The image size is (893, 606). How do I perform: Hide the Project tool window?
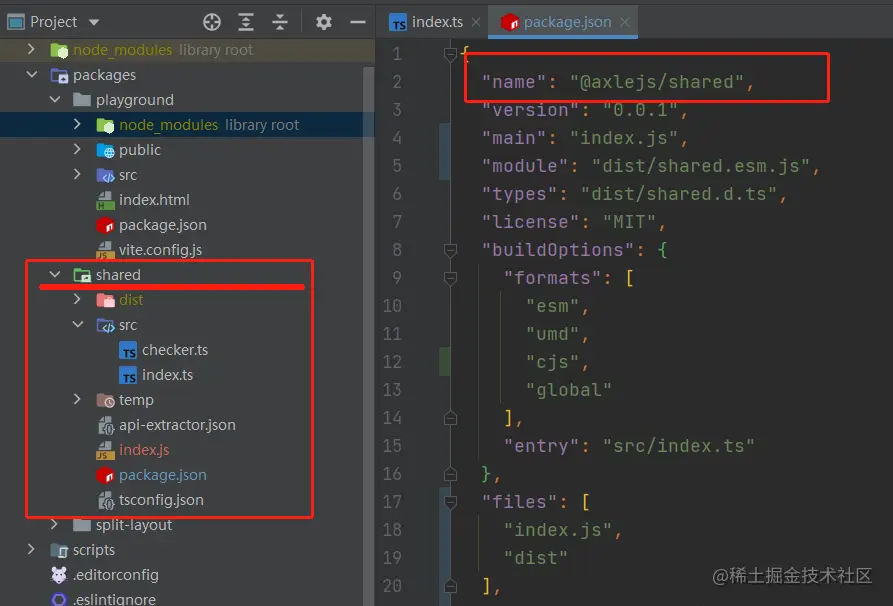click(x=358, y=22)
